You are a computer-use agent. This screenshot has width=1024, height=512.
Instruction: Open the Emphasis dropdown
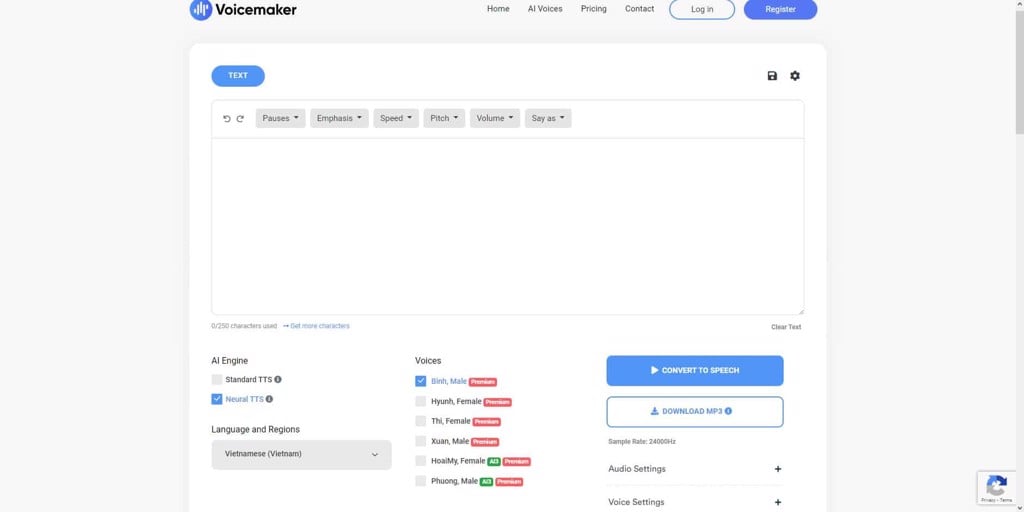(340, 118)
